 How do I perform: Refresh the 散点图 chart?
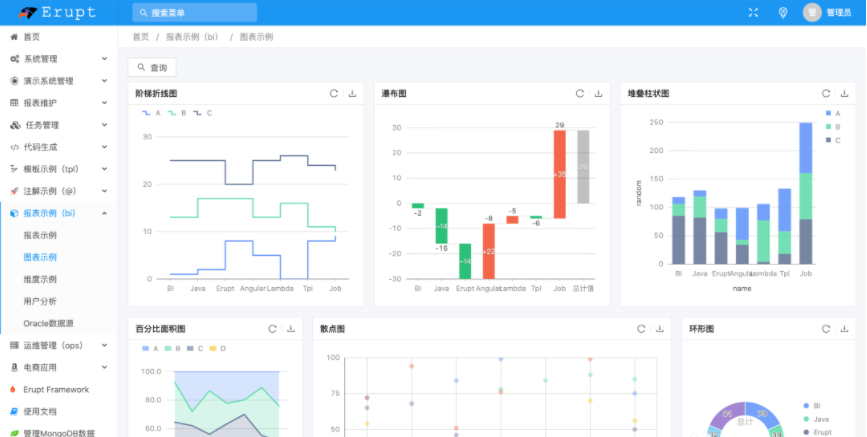pyautogui.click(x=641, y=329)
